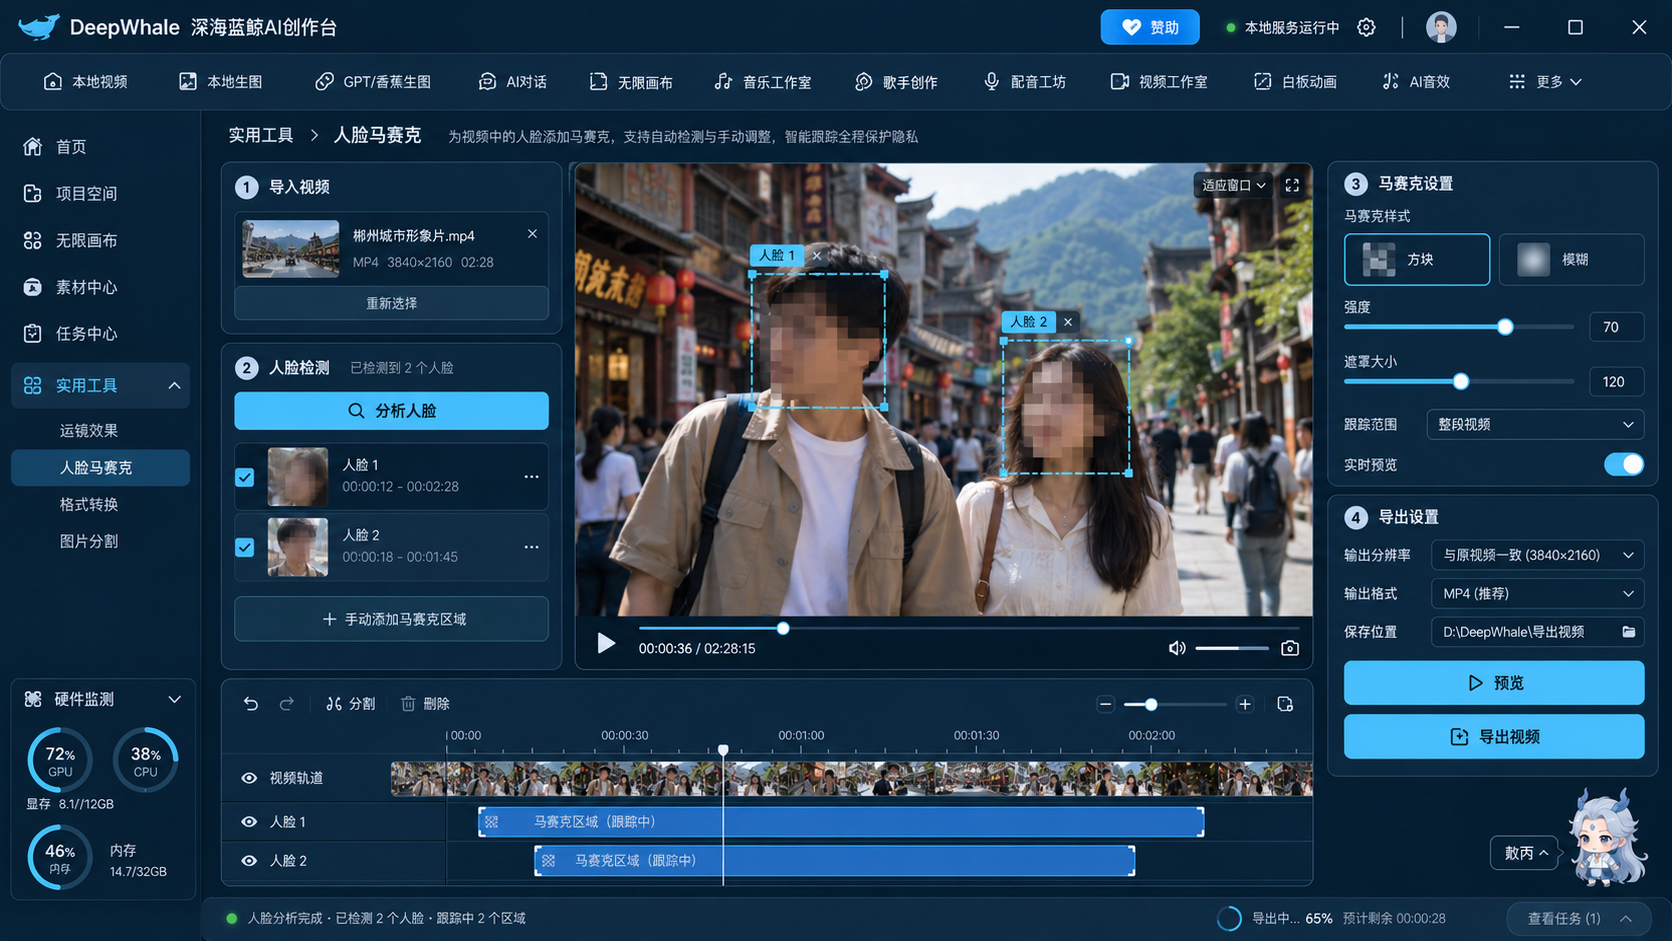This screenshot has height=941, width=1672.
Task: Open more options for 人脸 2
Action: [x=531, y=547]
